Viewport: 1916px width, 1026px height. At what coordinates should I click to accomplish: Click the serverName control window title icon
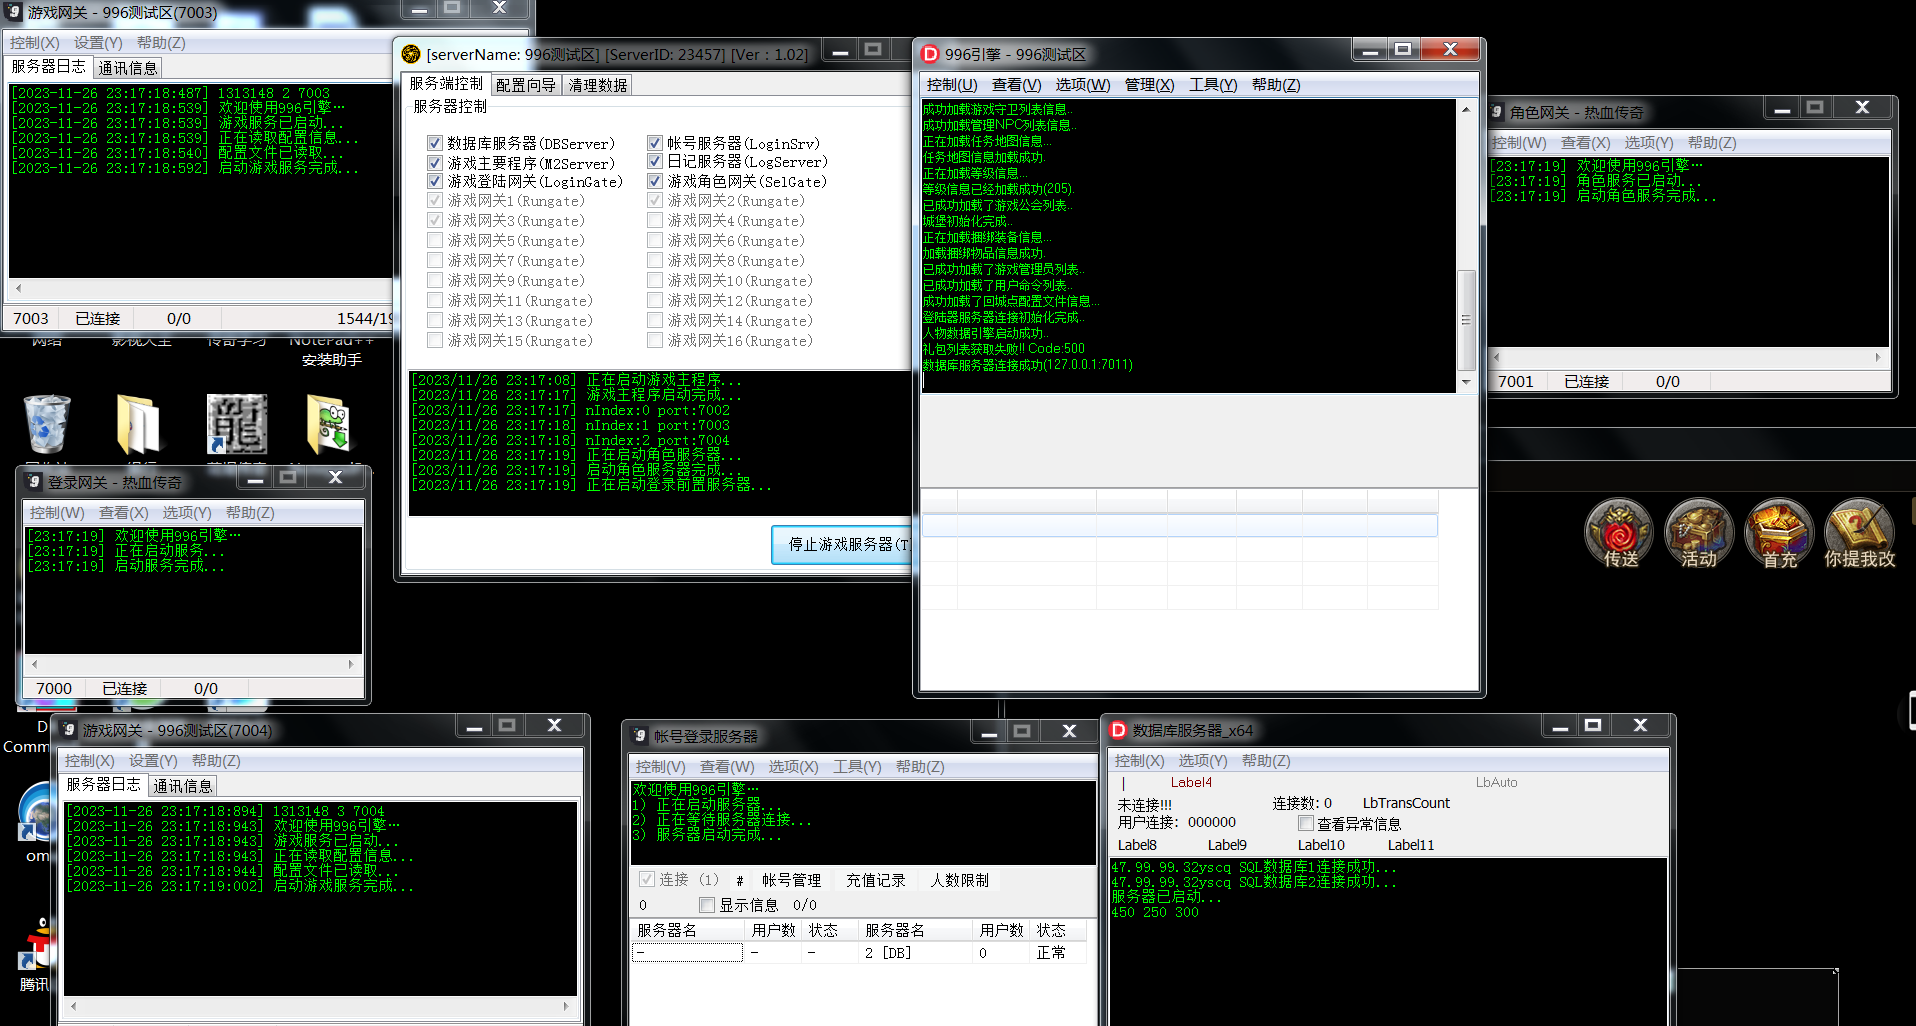coord(411,54)
